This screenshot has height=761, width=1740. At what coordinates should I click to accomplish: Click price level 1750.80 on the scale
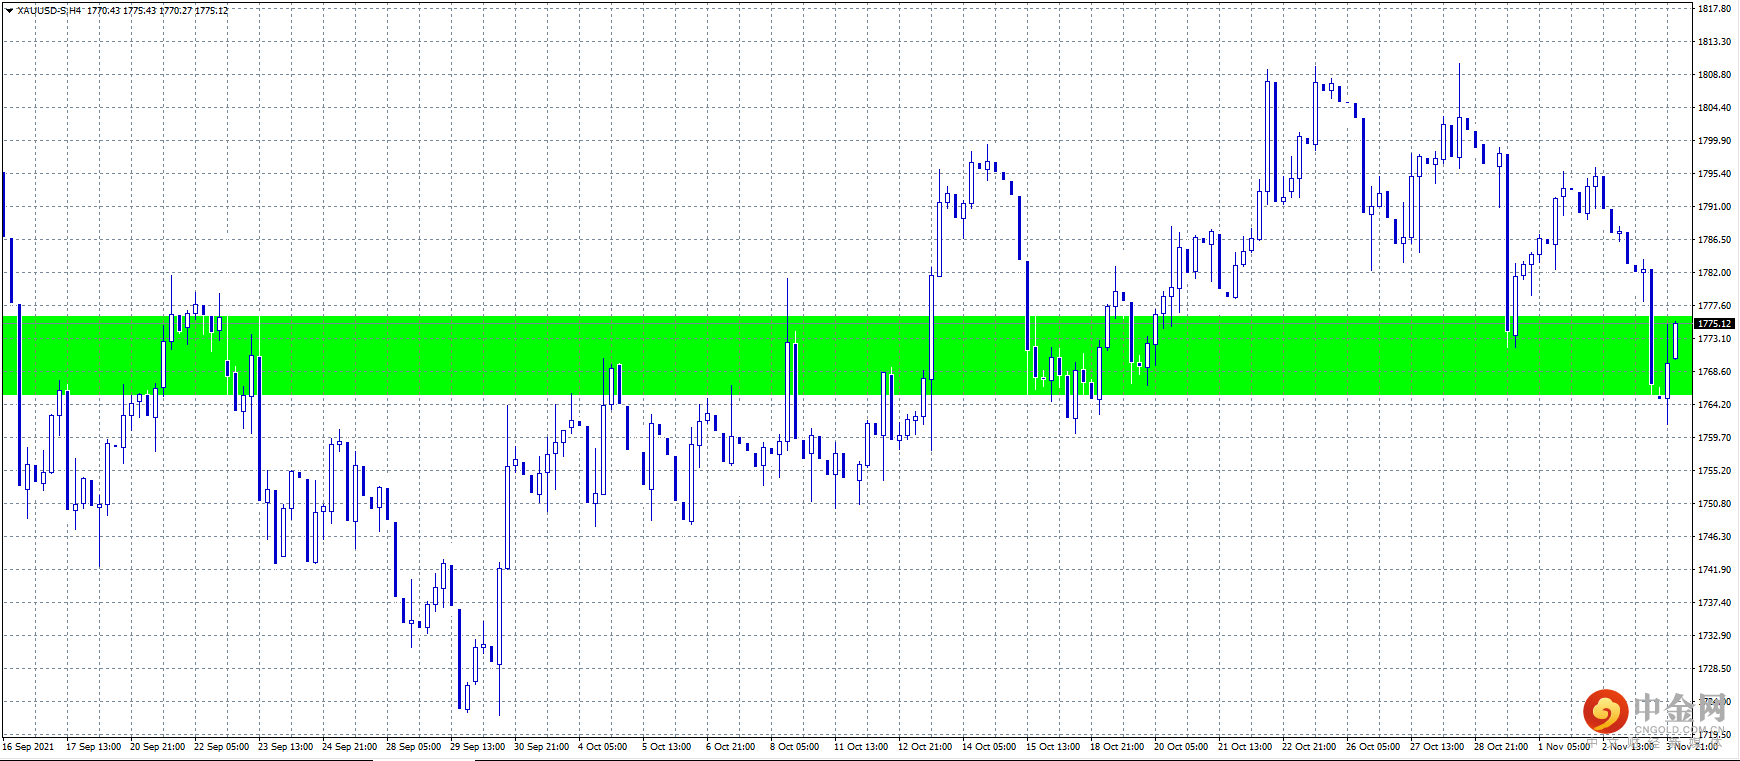point(1714,504)
